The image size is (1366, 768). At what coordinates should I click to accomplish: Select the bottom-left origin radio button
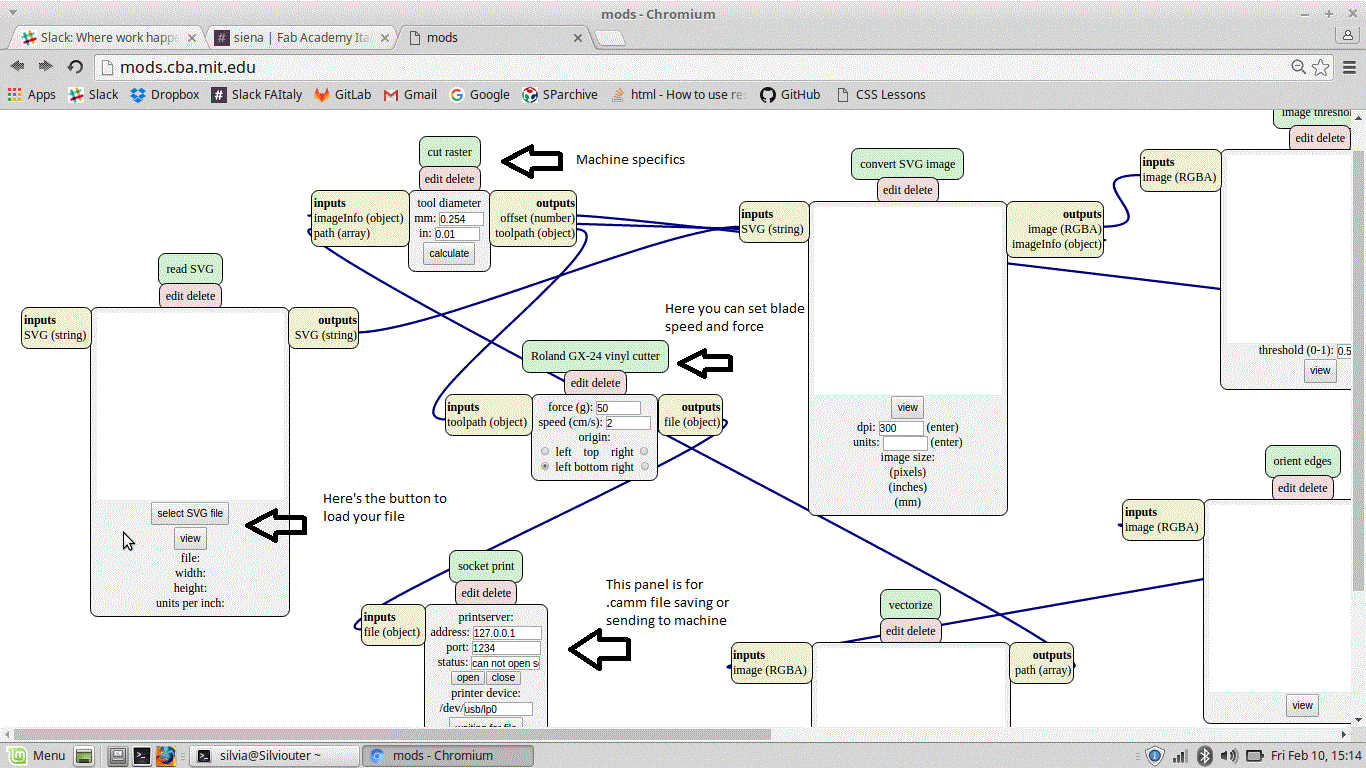(x=545, y=467)
